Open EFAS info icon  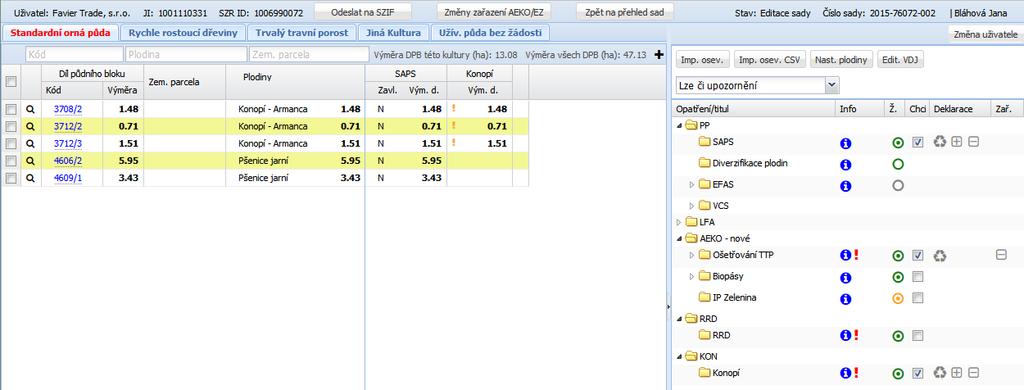pos(846,186)
